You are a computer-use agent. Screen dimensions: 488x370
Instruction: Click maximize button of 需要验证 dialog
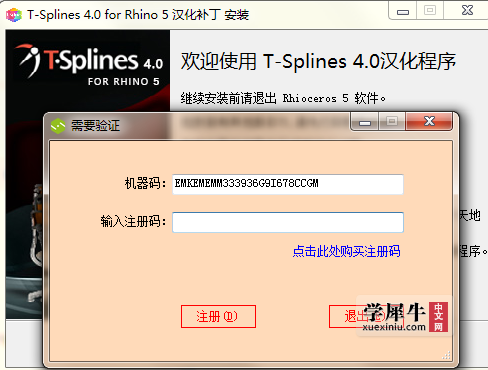point(392,122)
